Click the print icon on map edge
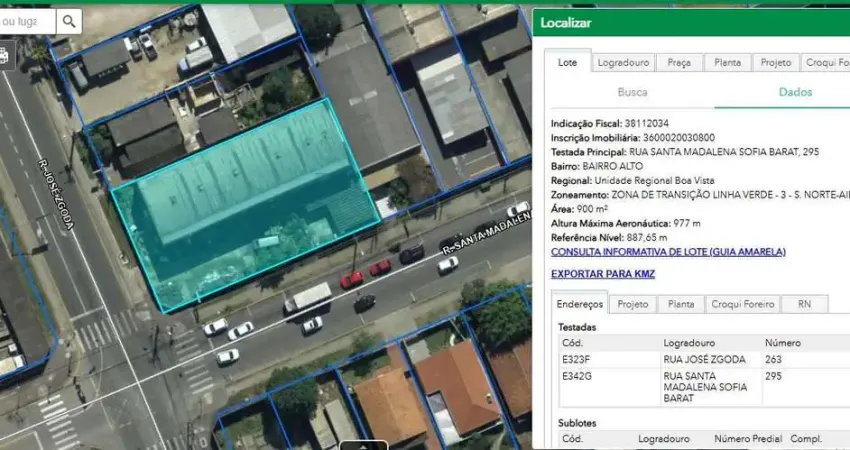This screenshot has height=450, width=850. coord(4,56)
